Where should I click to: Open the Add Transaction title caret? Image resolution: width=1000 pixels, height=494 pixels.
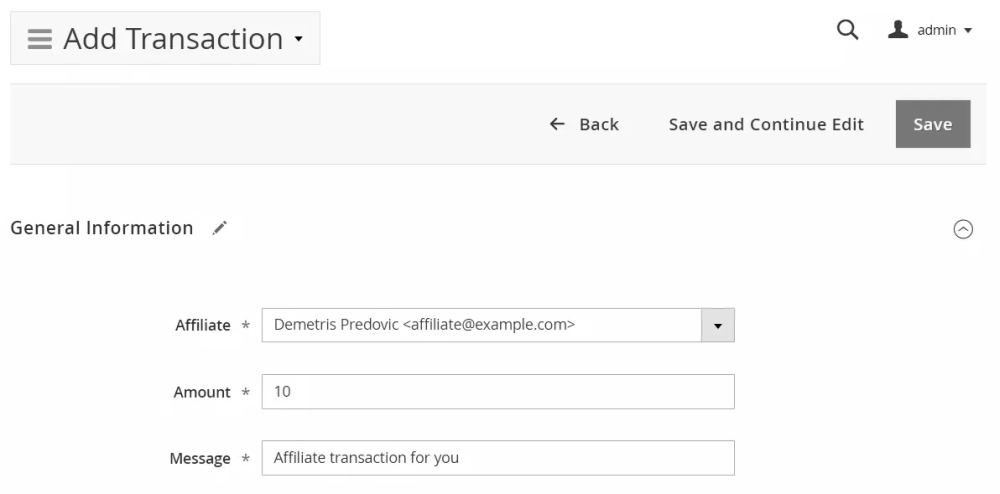(x=298, y=40)
